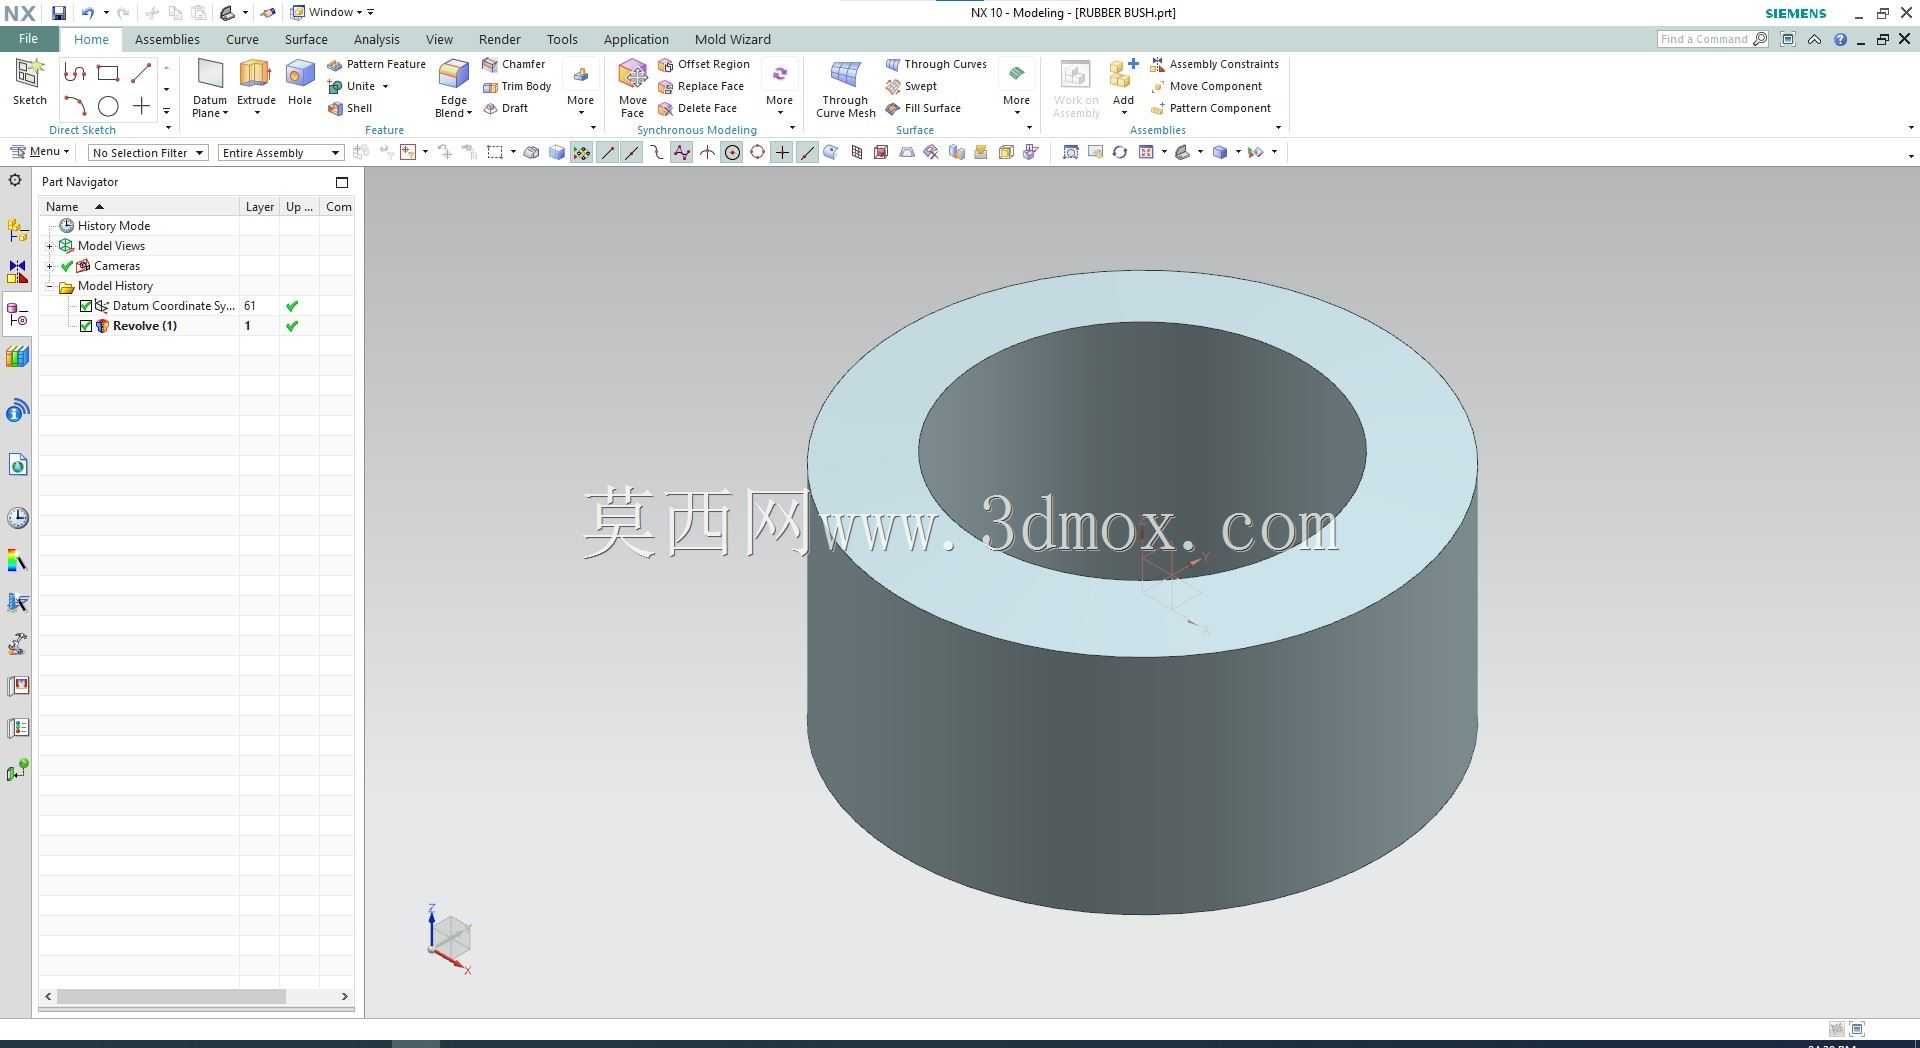This screenshot has height=1048, width=1920.
Task: Select the Rectangle sketch tool
Action: 108,73
